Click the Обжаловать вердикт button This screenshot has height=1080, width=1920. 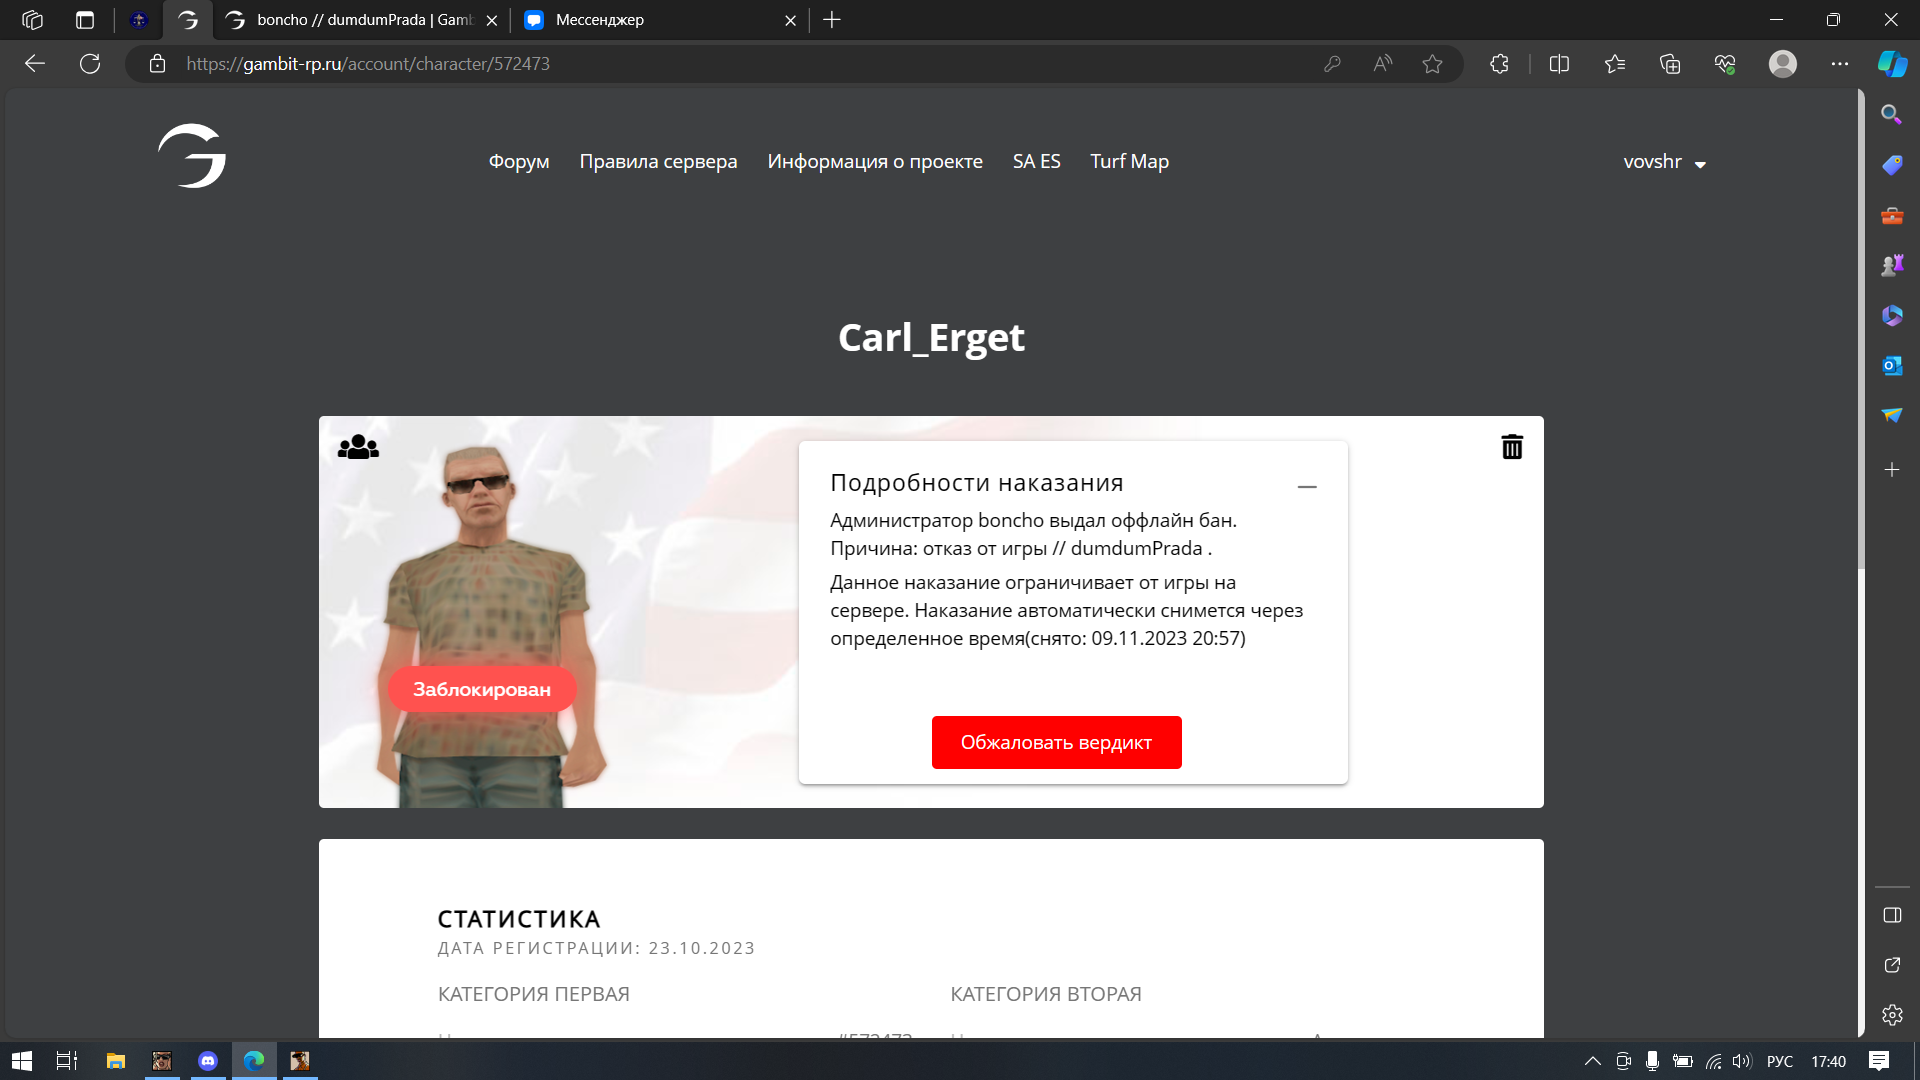click(1056, 742)
